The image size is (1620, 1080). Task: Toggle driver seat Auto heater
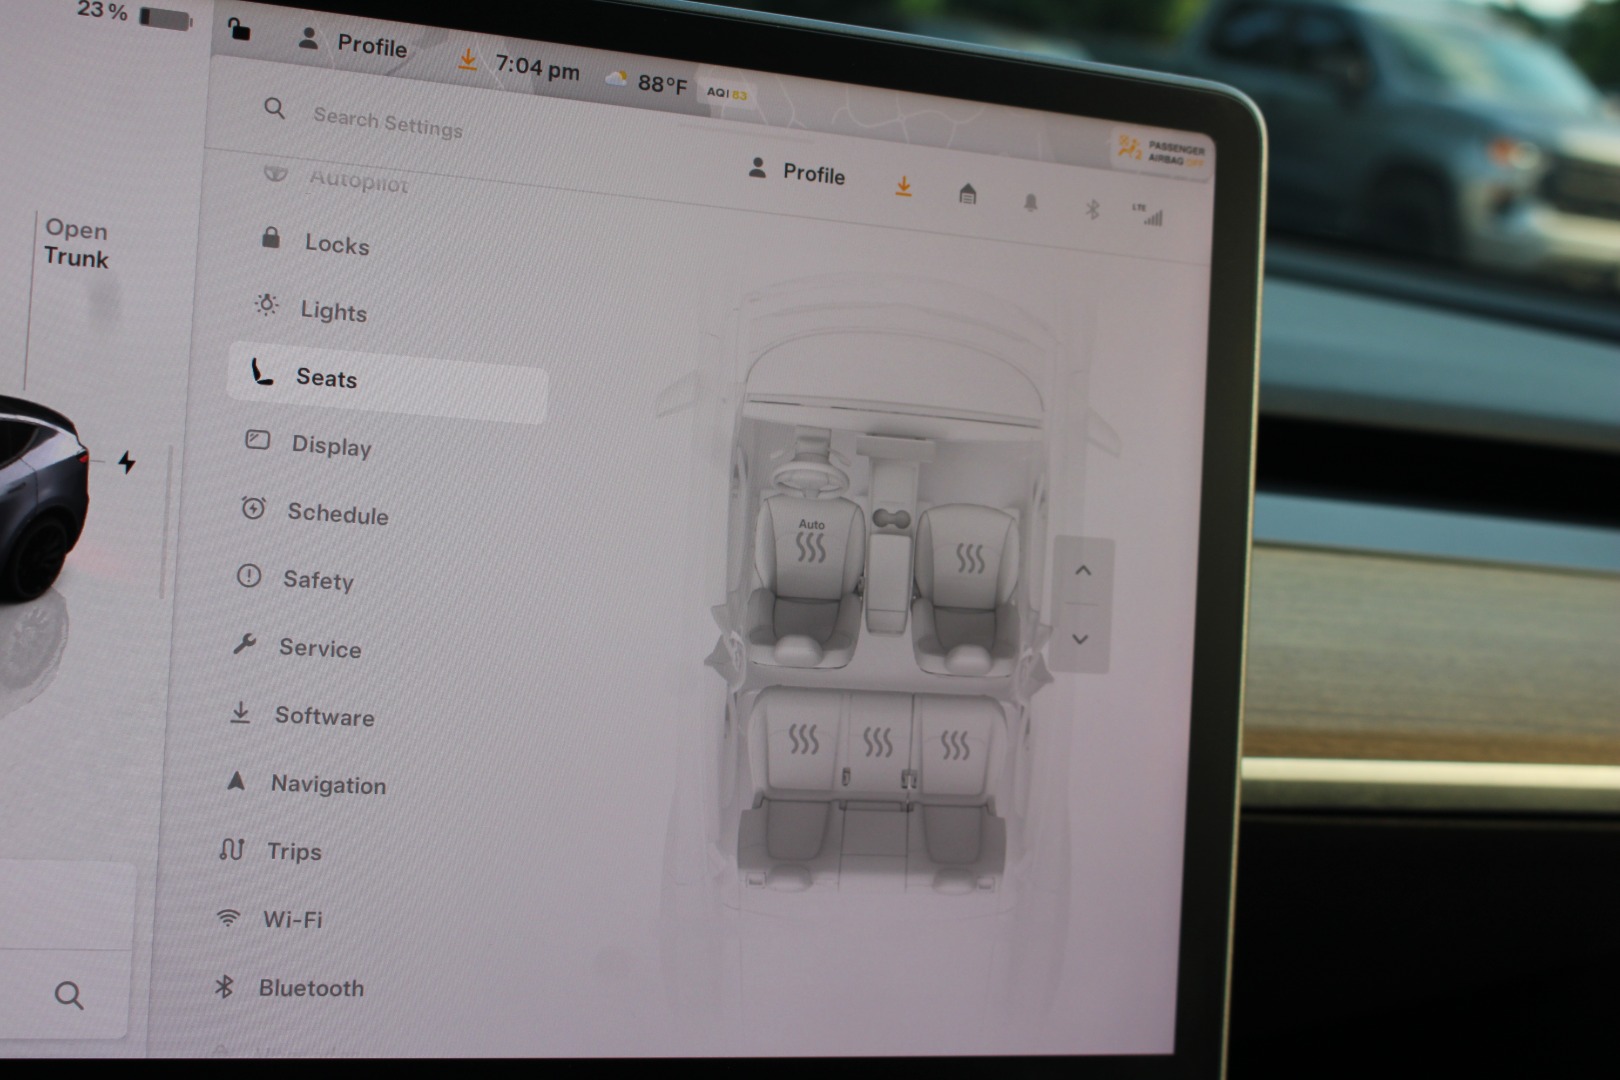811,541
